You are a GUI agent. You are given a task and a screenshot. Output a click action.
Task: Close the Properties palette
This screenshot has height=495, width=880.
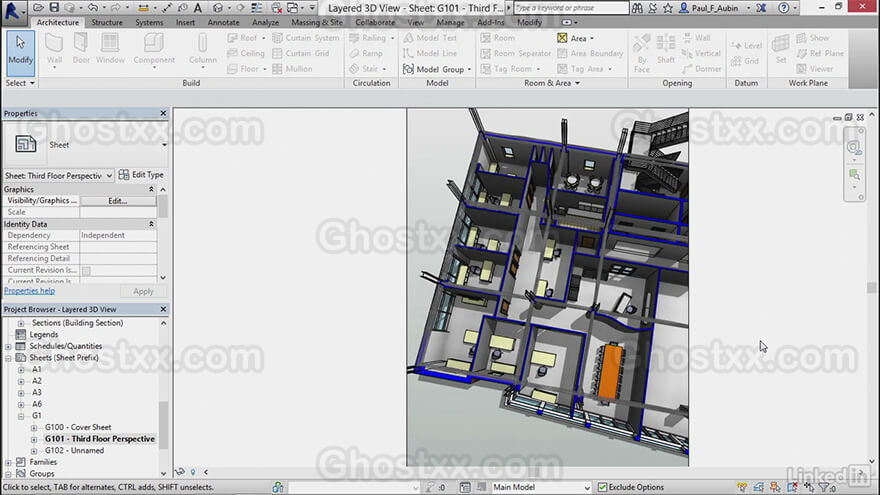163,113
